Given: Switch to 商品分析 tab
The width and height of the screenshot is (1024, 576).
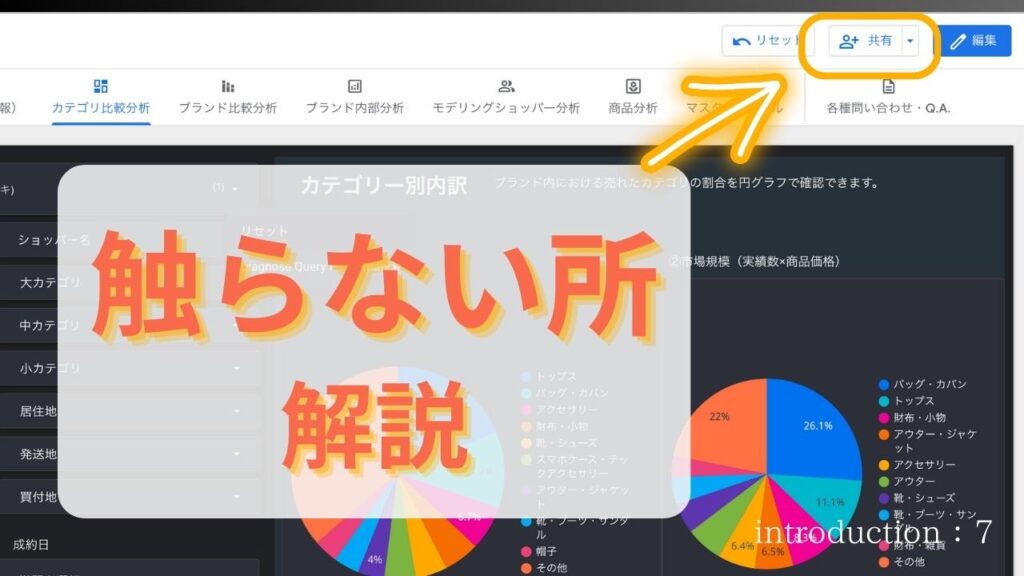Looking at the screenshot, I should click(x=633, y=98).
